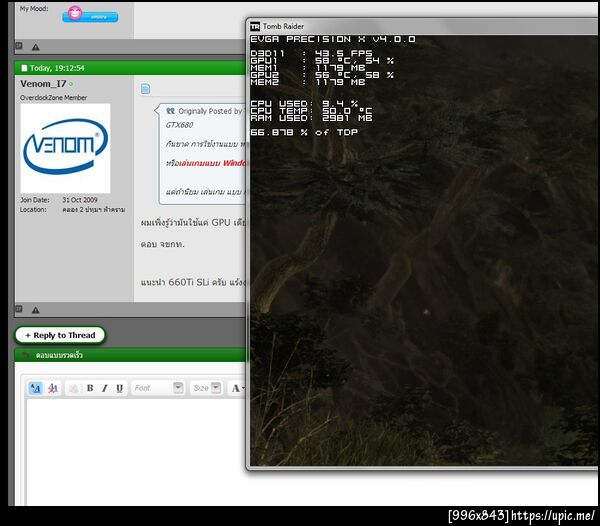Viewport: 600px width, 526px height.
Task: Click the Venom avatar image
Action: coord(65,148)
